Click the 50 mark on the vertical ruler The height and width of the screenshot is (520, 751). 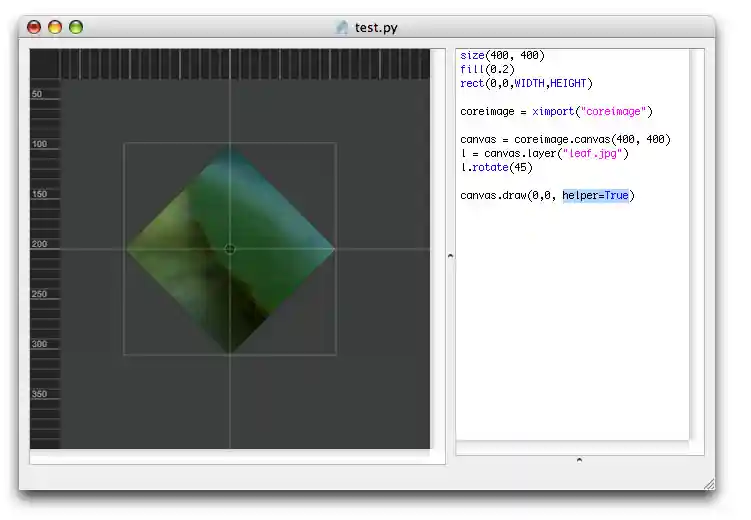39,94
